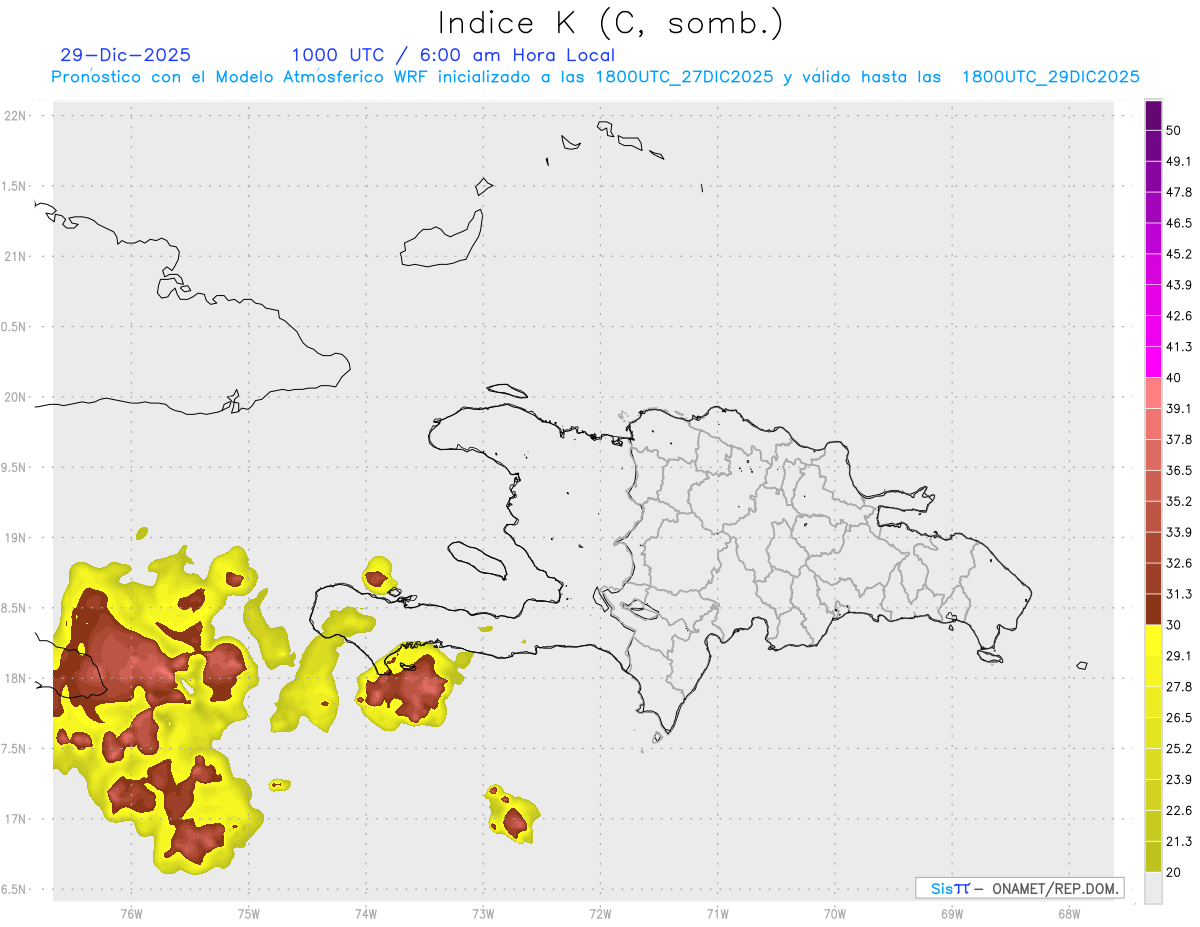The height and width of the screenshot is (927, 1200).
Task: Click the olive swatch between 21.3 and 20
Action: 1153,857
